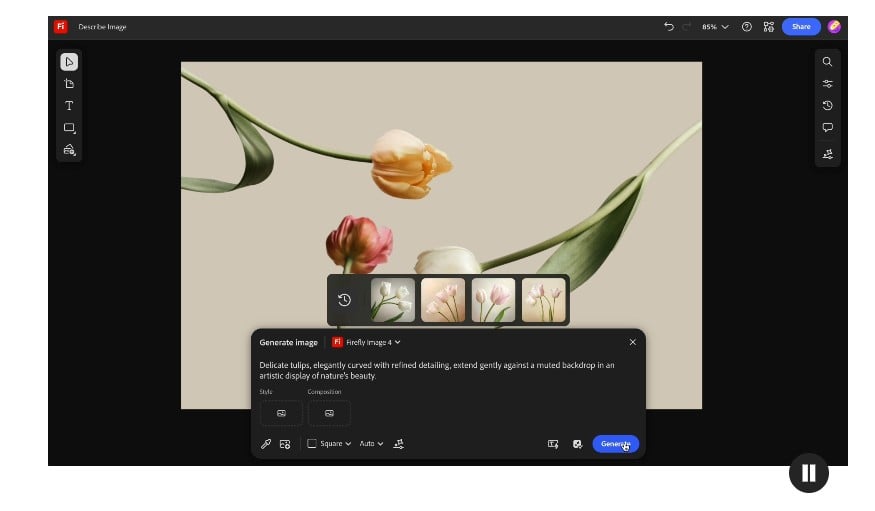Select the arrow selection tool
Viewport: 875px width, 511px height.
click(x=69, y=62)
